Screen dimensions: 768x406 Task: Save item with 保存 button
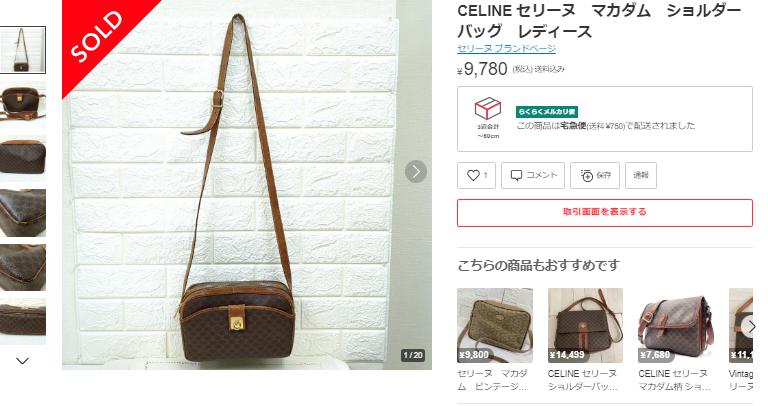click(595, 175)
